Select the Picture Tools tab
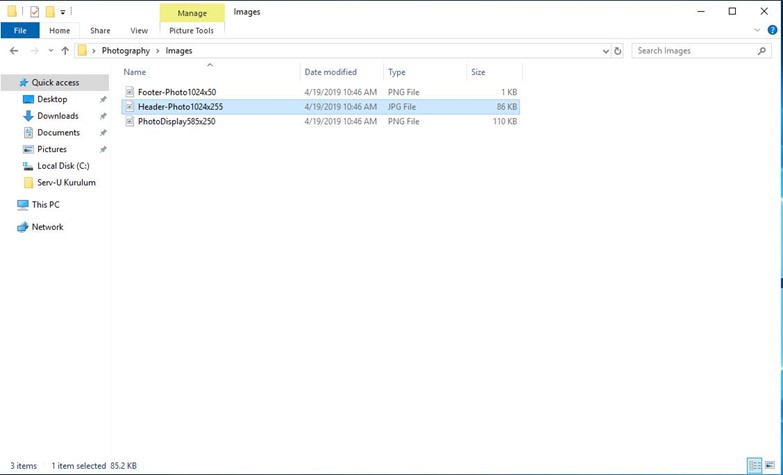 coord(191,30)
